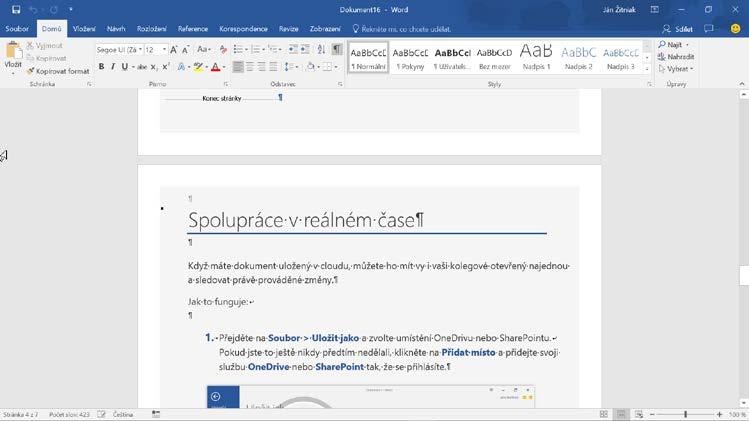Screen dimensions: 749x421
Task: Open the highlight color dropdown arrow
Action: [x=206, y=67]
